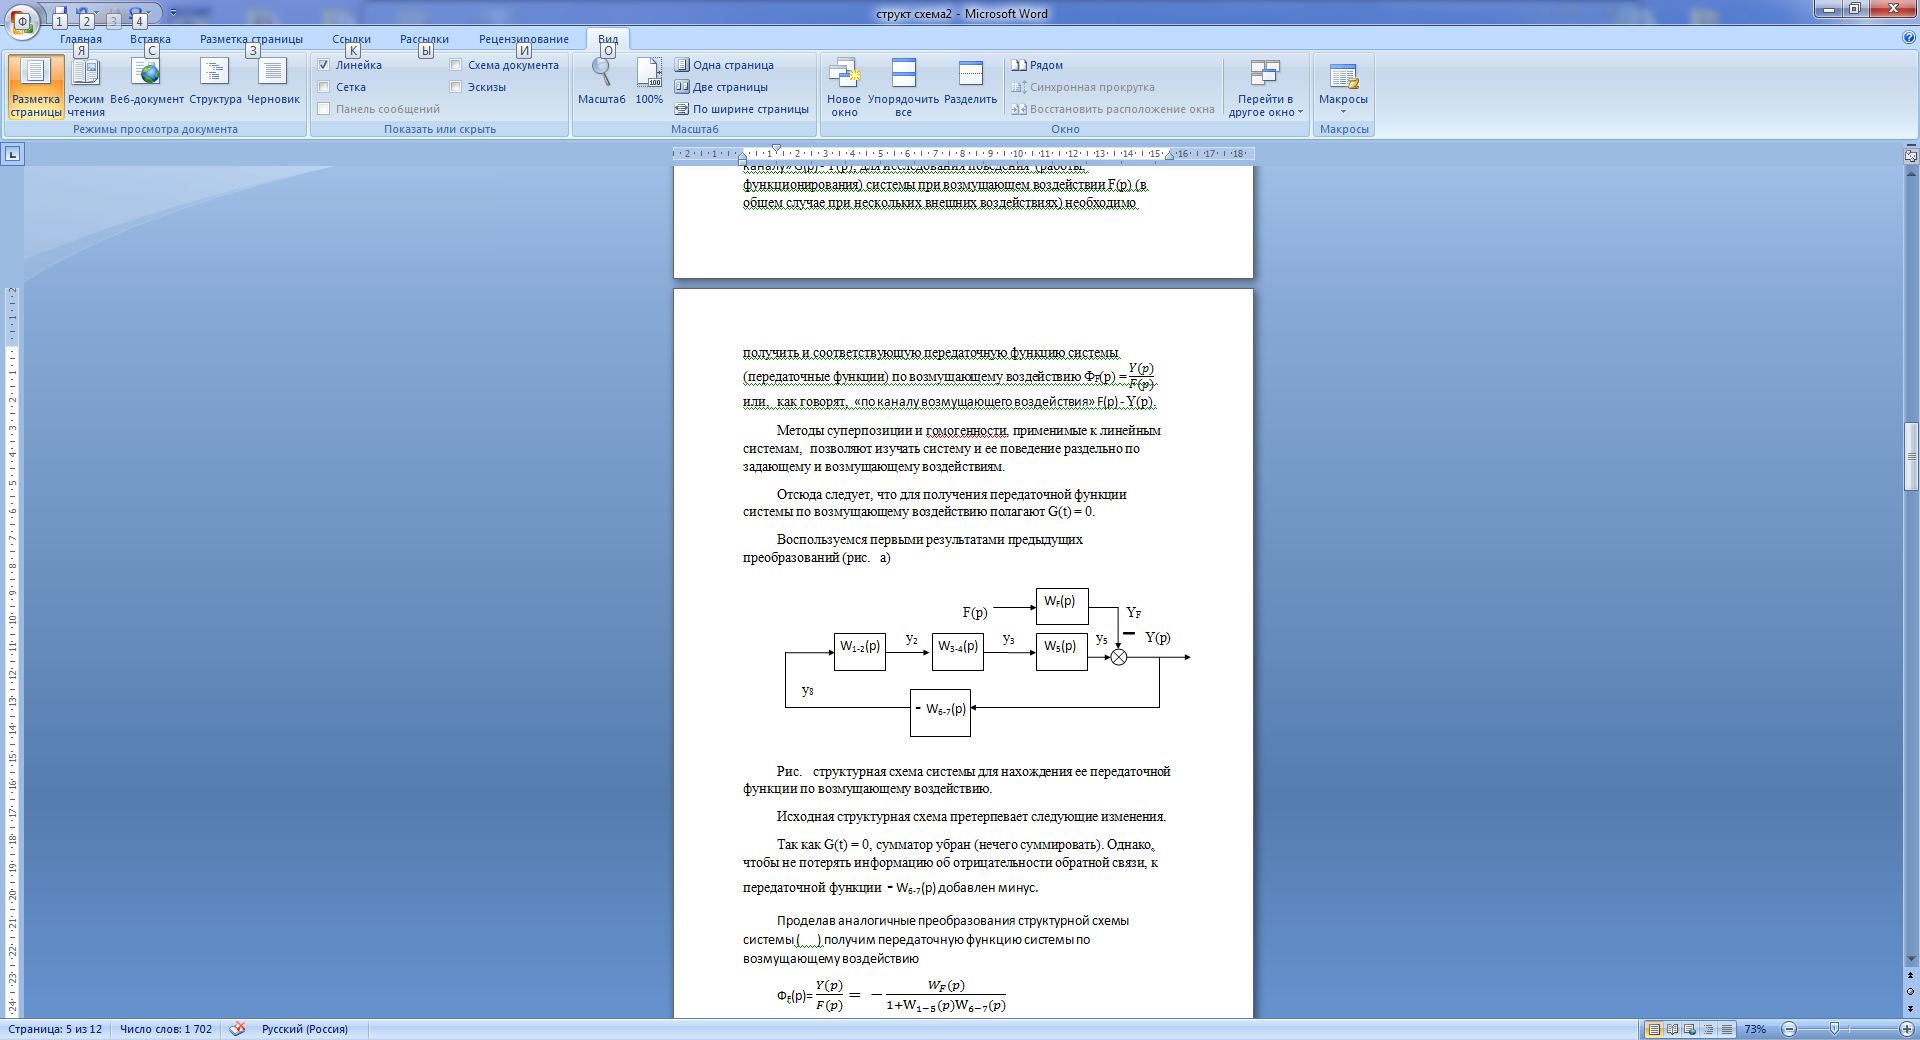The width and height of the screenshot is (1920, 1040).
Task: Click spelling check icon in status bar
Action: (x=237, y=1029)
